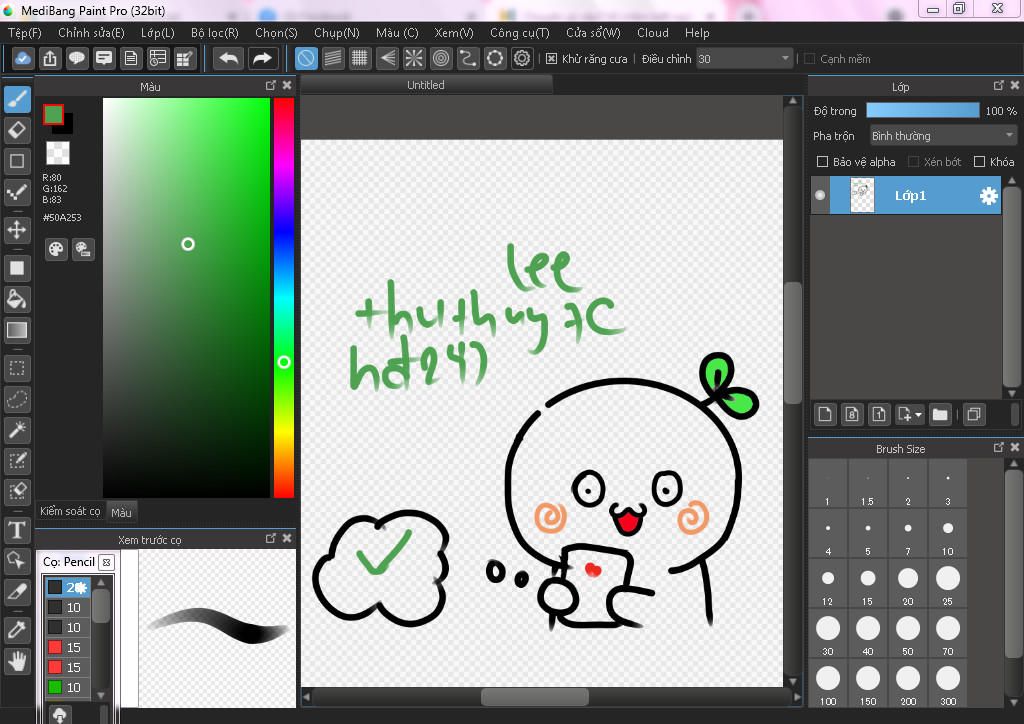Viewport: 1024px width, 724px height.
Task: Toggle Khử răng cưa checkbox
Action: coord(552,59)
